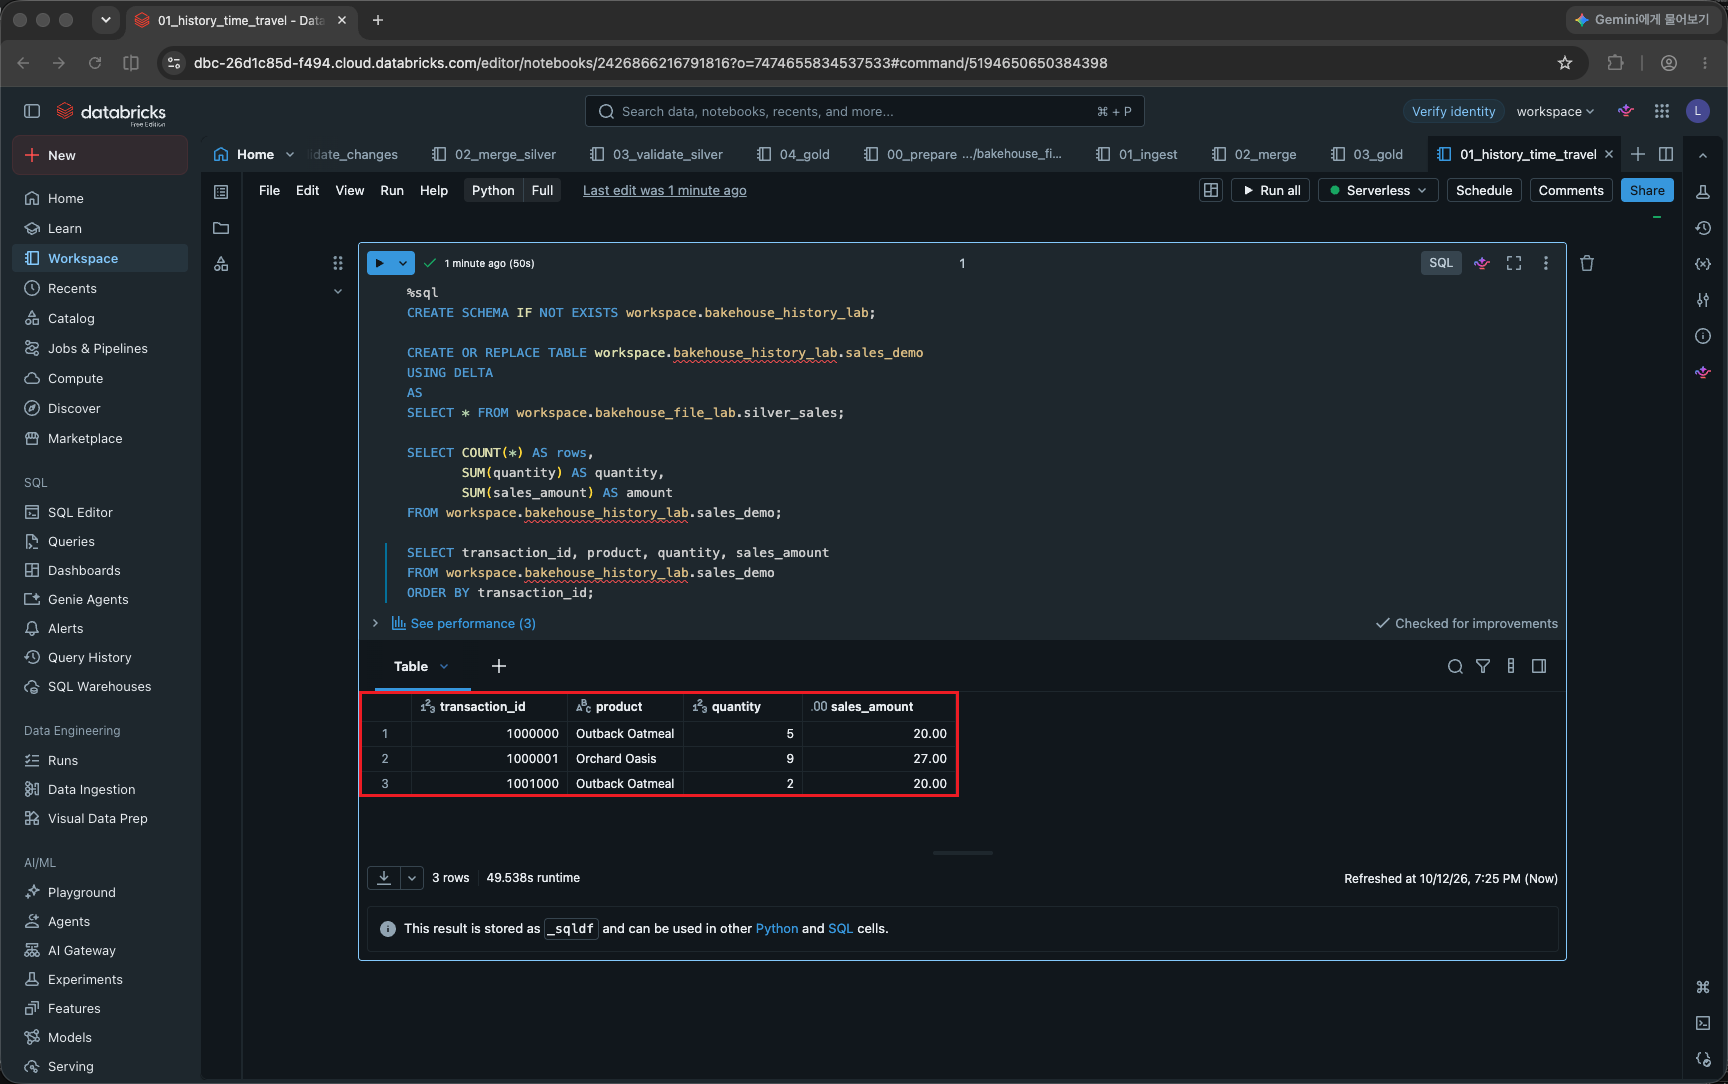Open the workspace folder browser panel
1728x1084 pixels.
pos(221,228)
